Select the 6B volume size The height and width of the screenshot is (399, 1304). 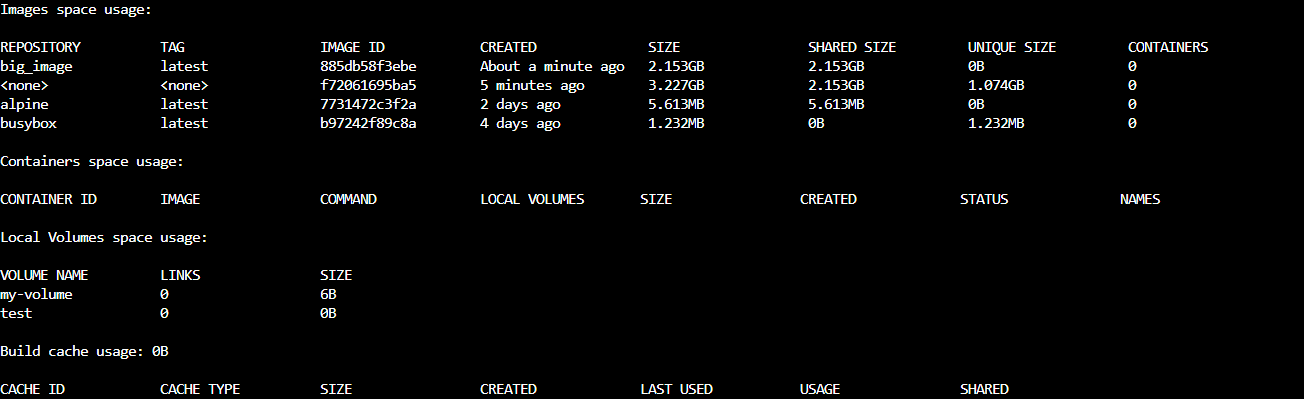pyautogui.click(x=328, y=294)
